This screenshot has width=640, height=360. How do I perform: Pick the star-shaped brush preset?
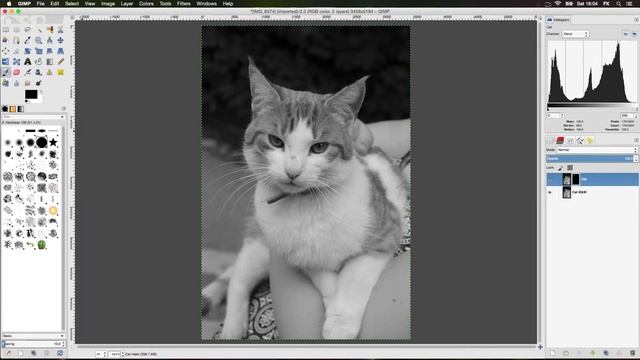(53, 142)
